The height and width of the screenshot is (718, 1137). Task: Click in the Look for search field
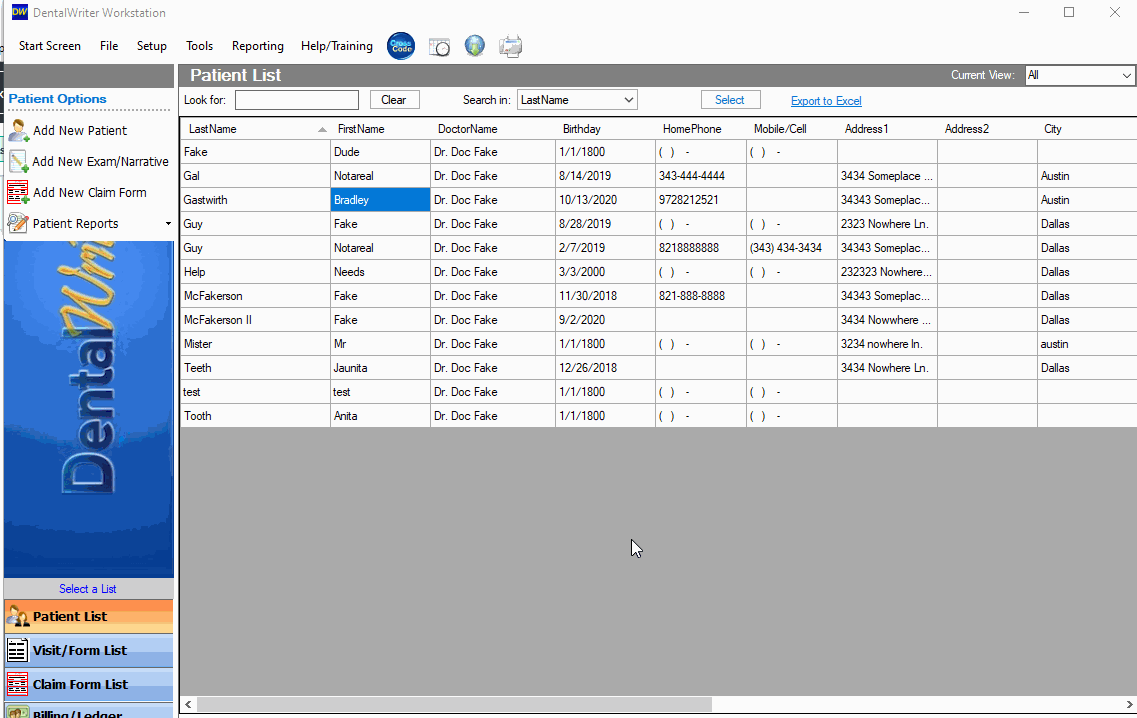click(297, 100)
